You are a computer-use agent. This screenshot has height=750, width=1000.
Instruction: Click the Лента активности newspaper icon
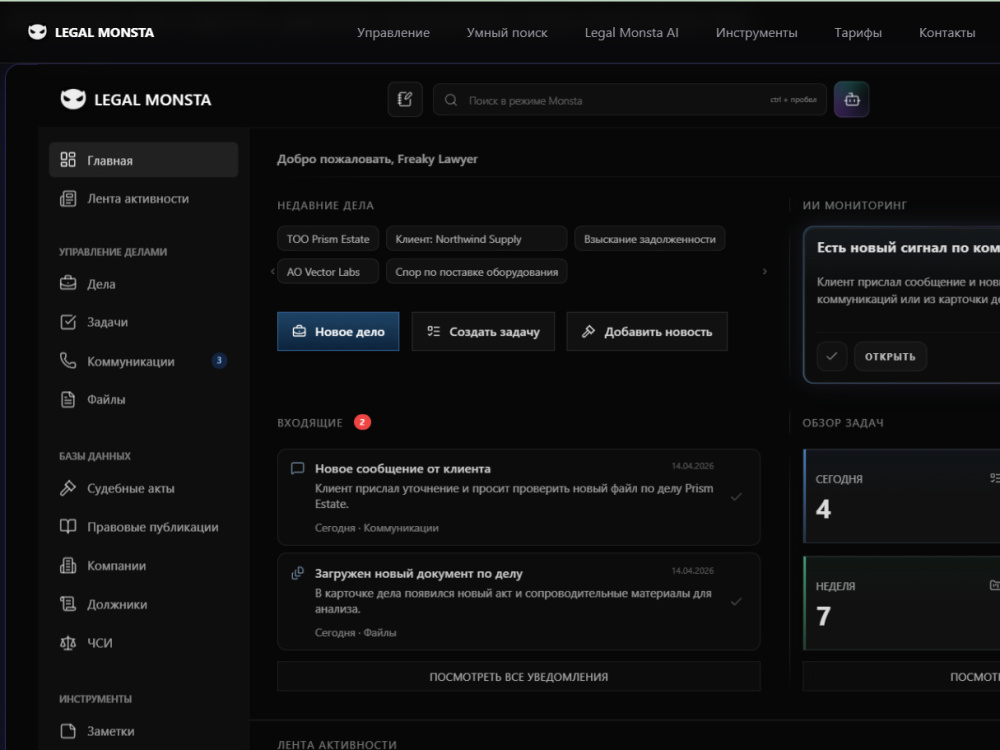[x=68, y=198]
